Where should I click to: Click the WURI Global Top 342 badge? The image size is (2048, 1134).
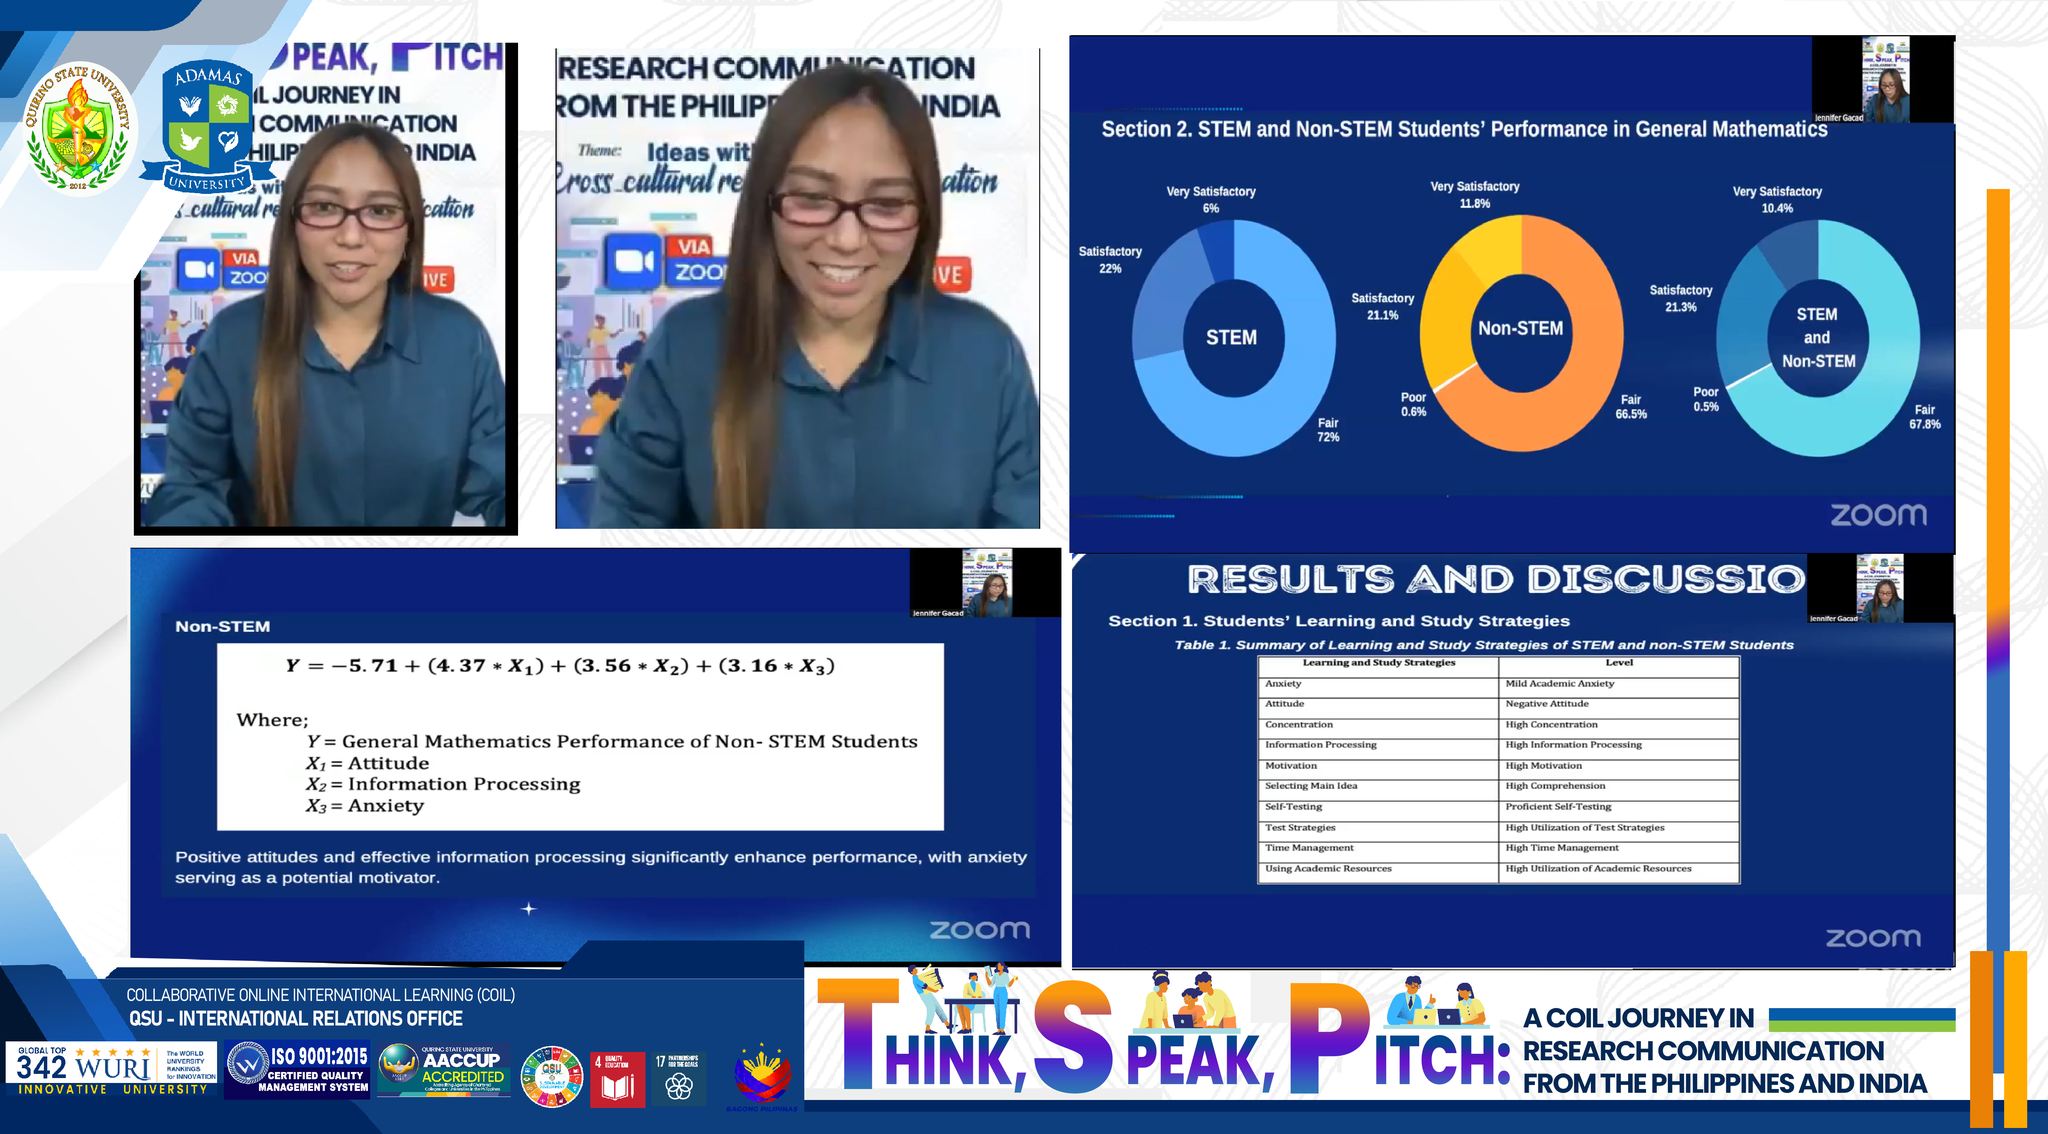[x=111, y=1069]
